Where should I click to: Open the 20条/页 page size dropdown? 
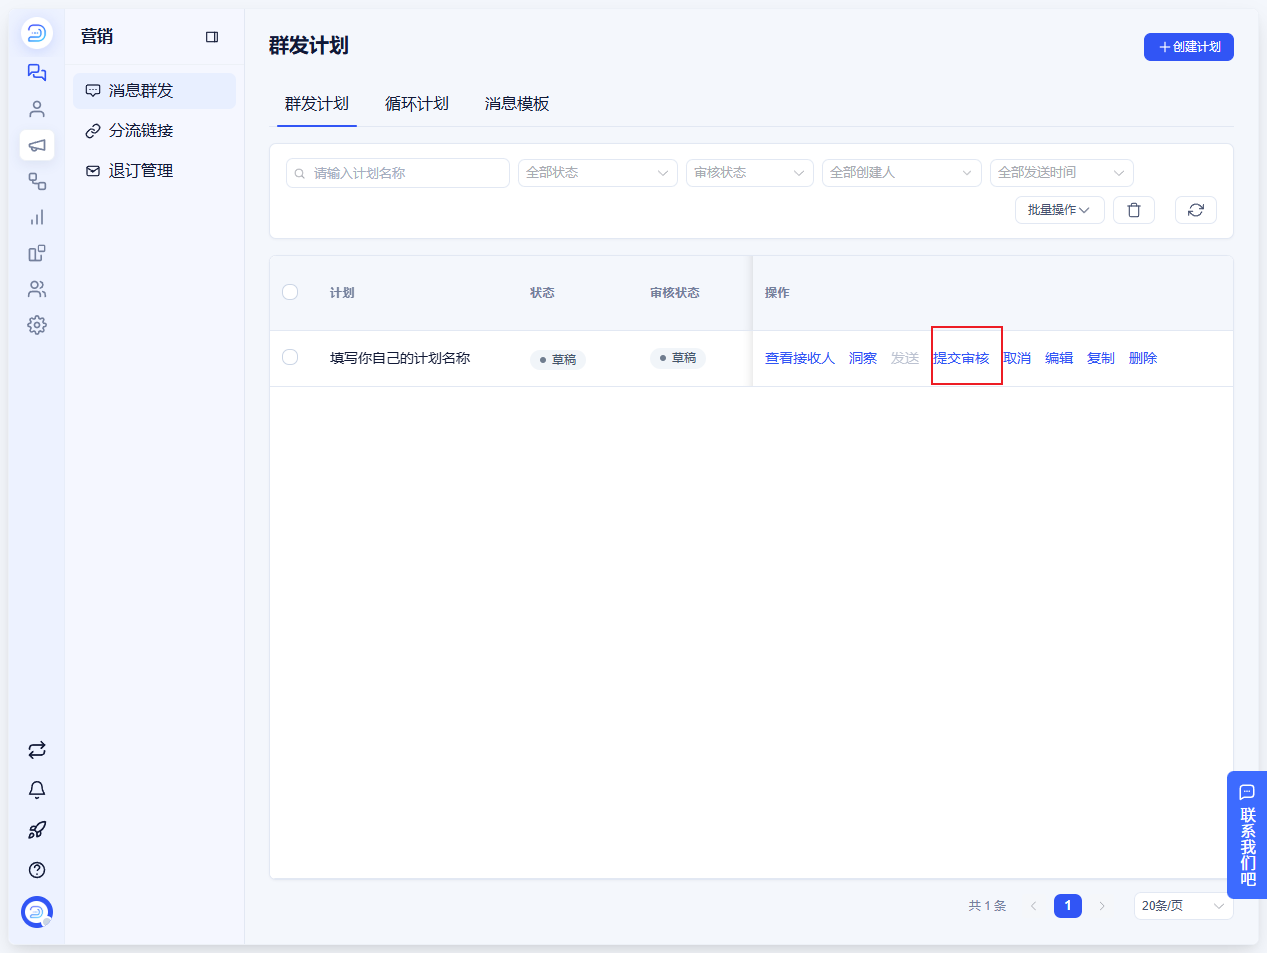(x=1183, y=906)
